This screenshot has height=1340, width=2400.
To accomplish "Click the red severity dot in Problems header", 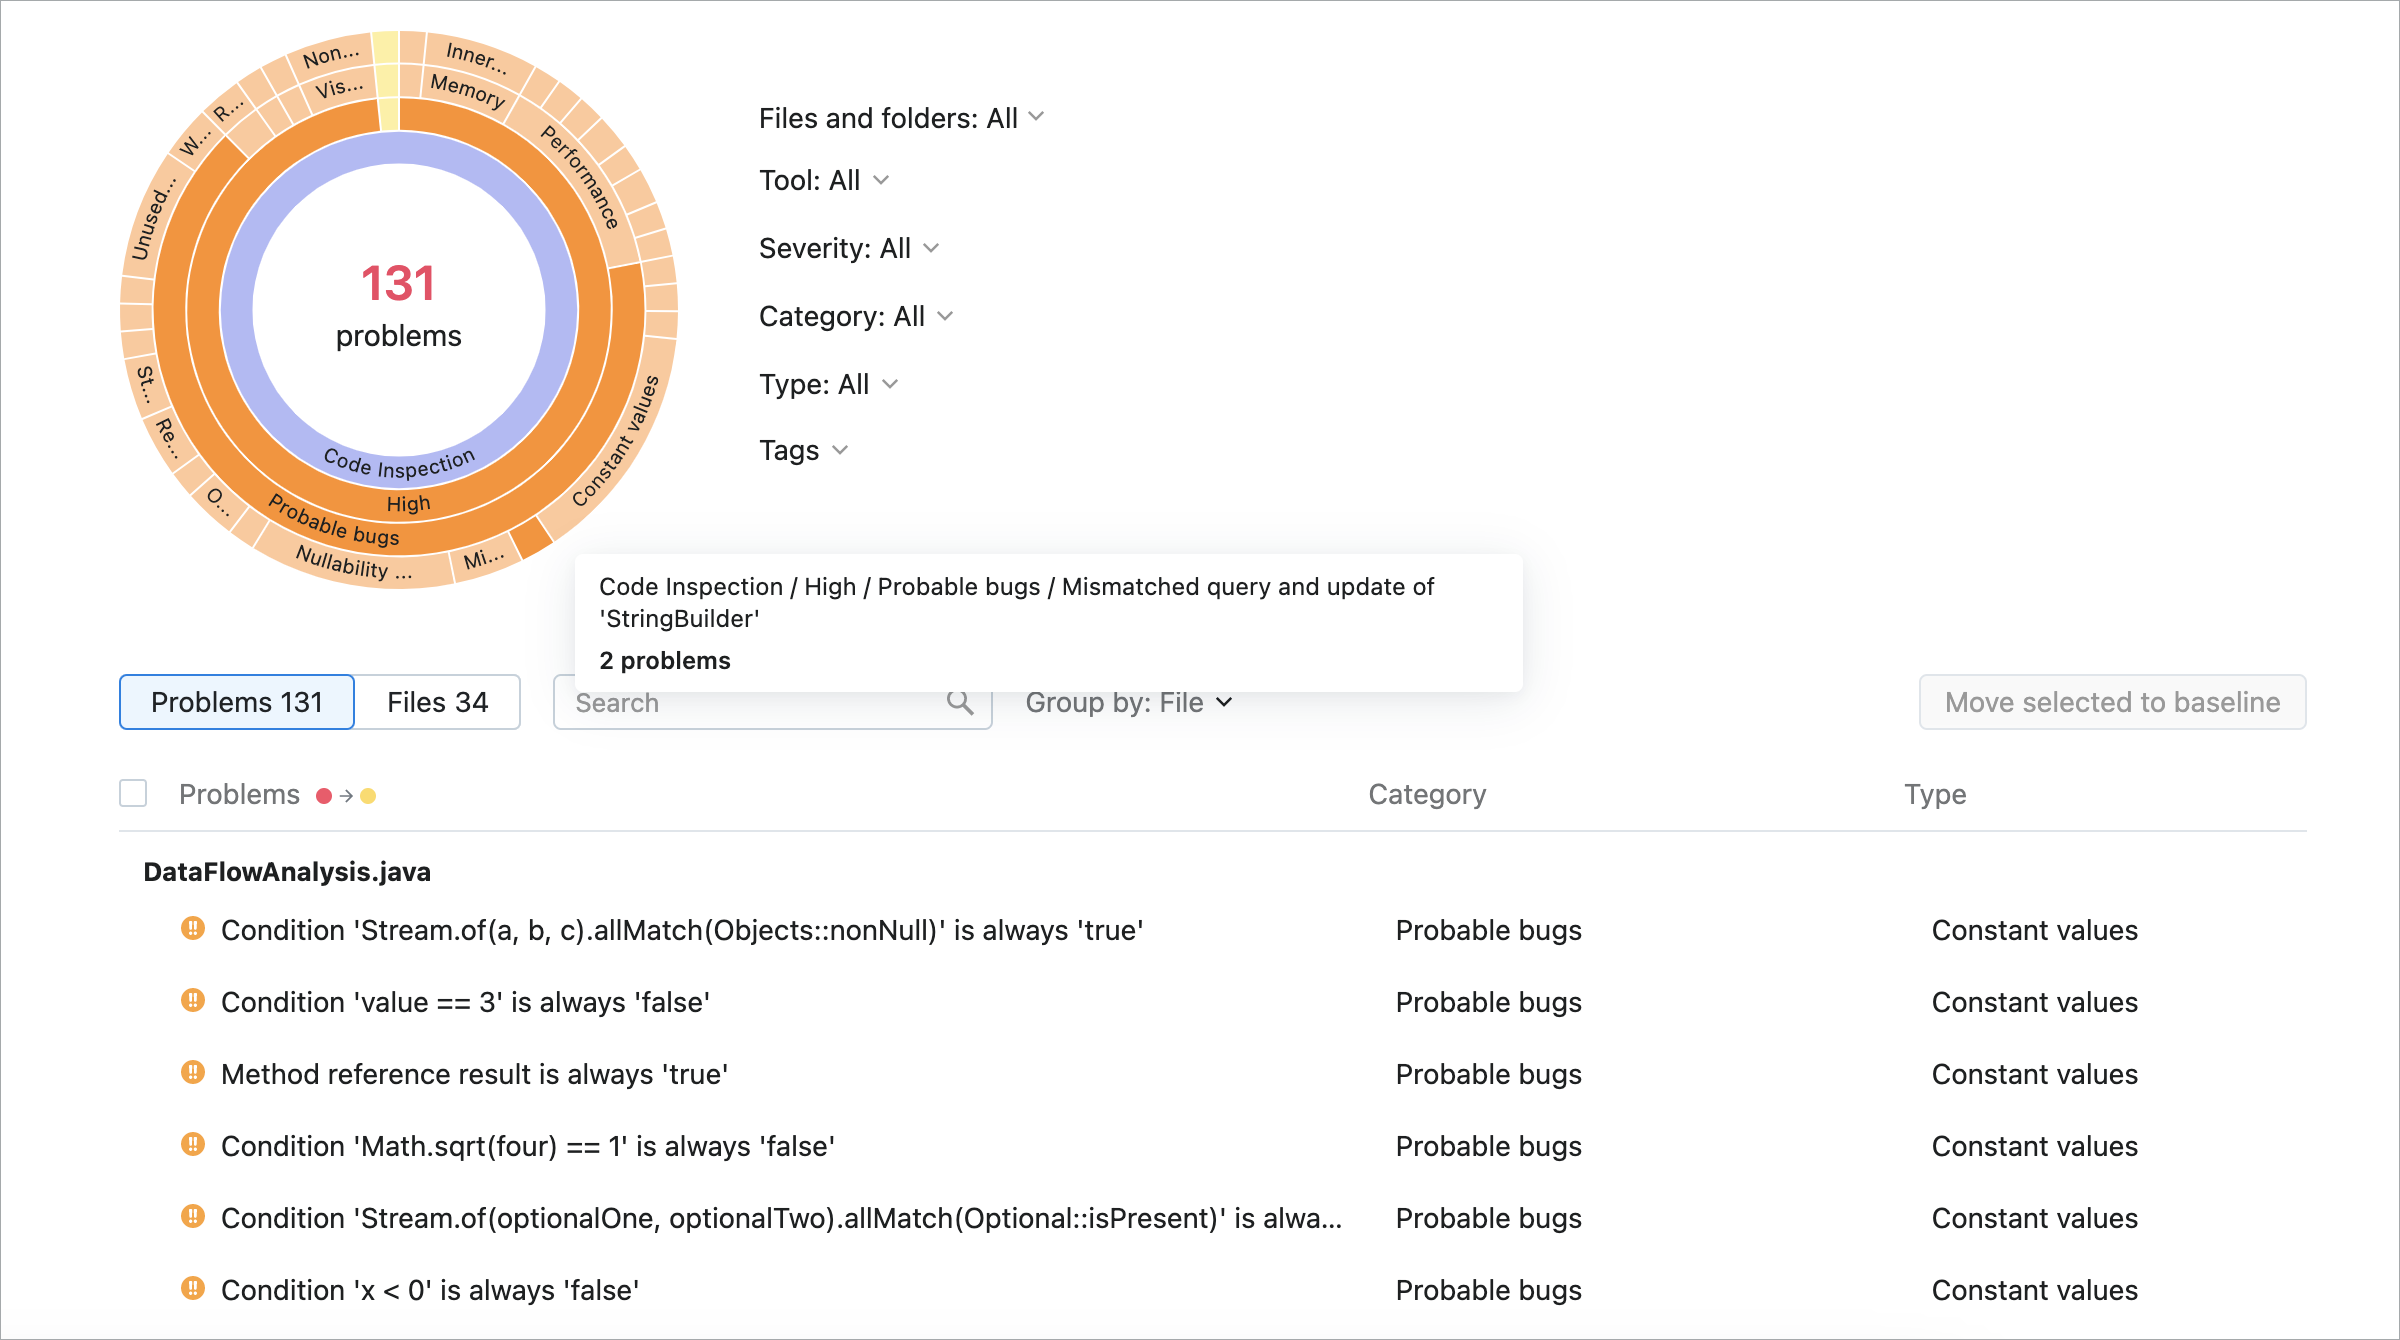I will (x=324, y=796).
